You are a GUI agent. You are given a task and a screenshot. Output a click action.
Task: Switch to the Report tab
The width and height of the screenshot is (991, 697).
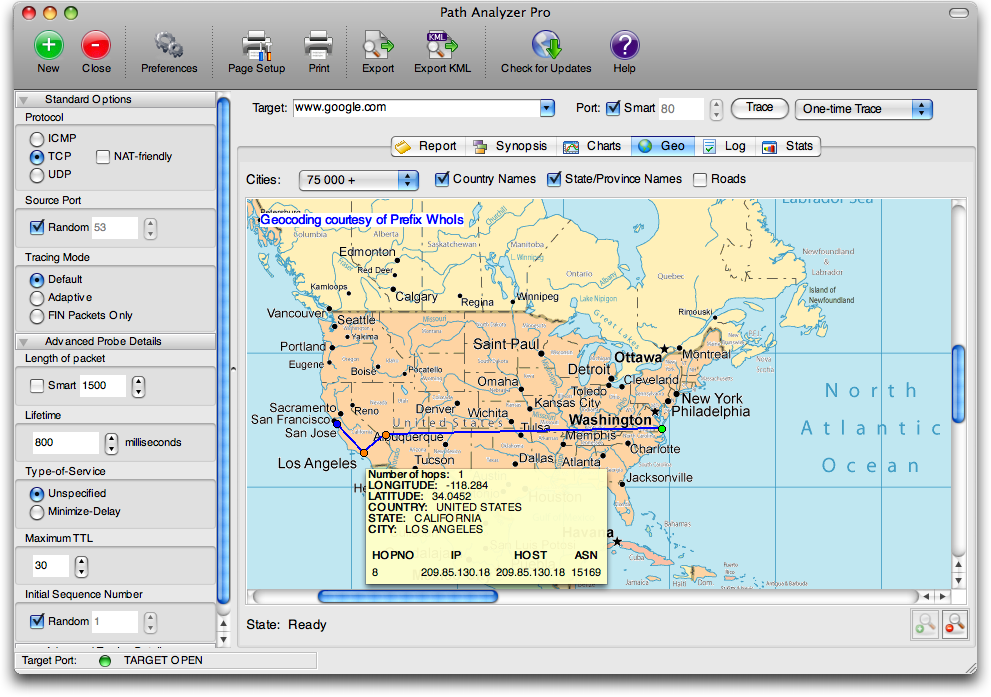coord(429,146)
